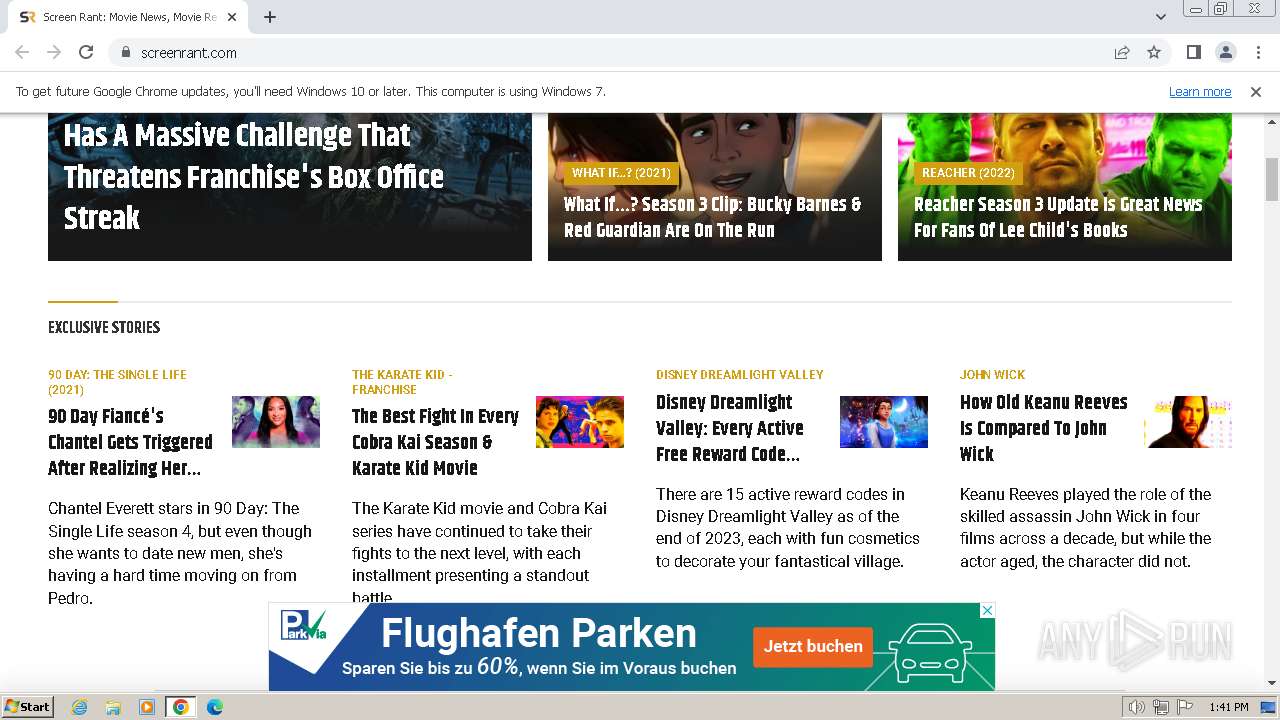Open the Action Center flag icon
The height and width of the screenshot is (720, 1280).
[1185, 707]
